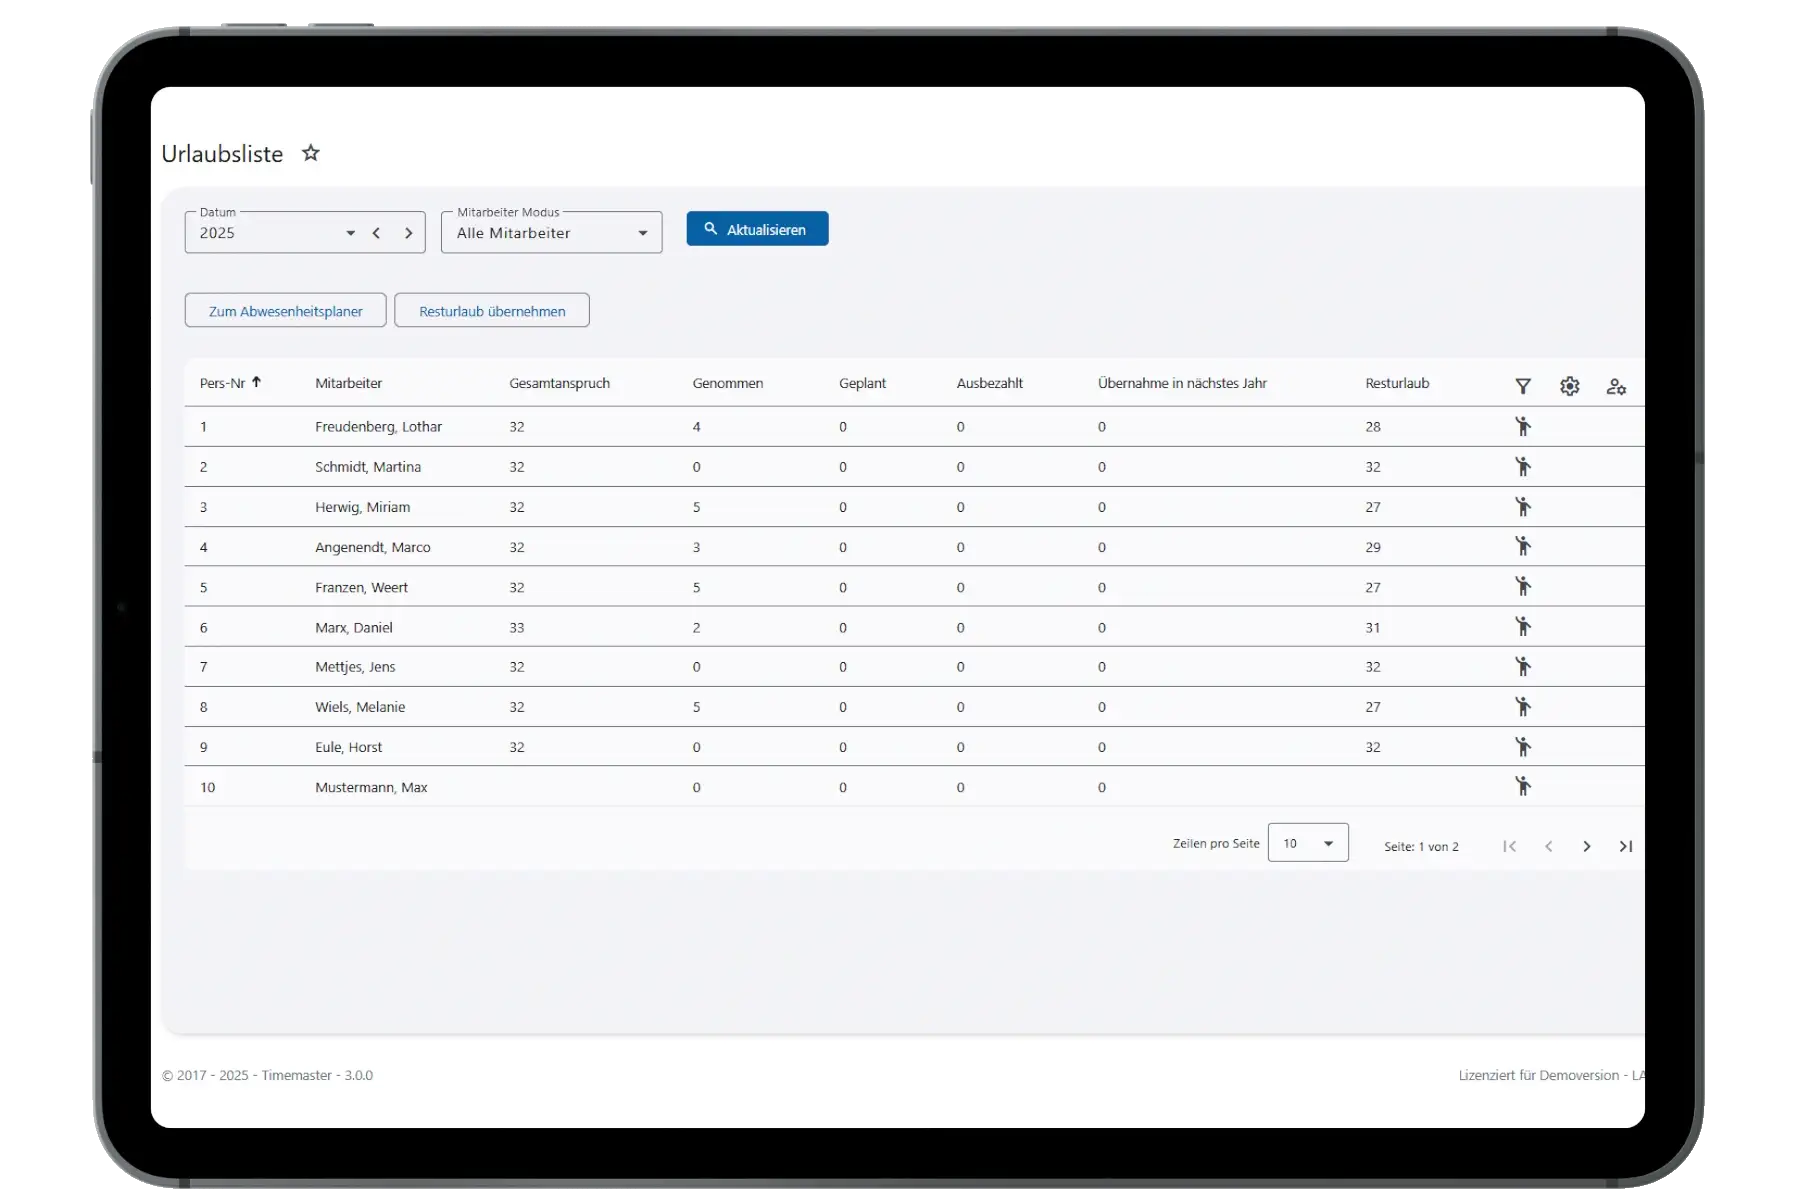This screenshot has width=1800, height=1200.
Task: Click the employee settings icon in table header
Action: [1616, 386]
